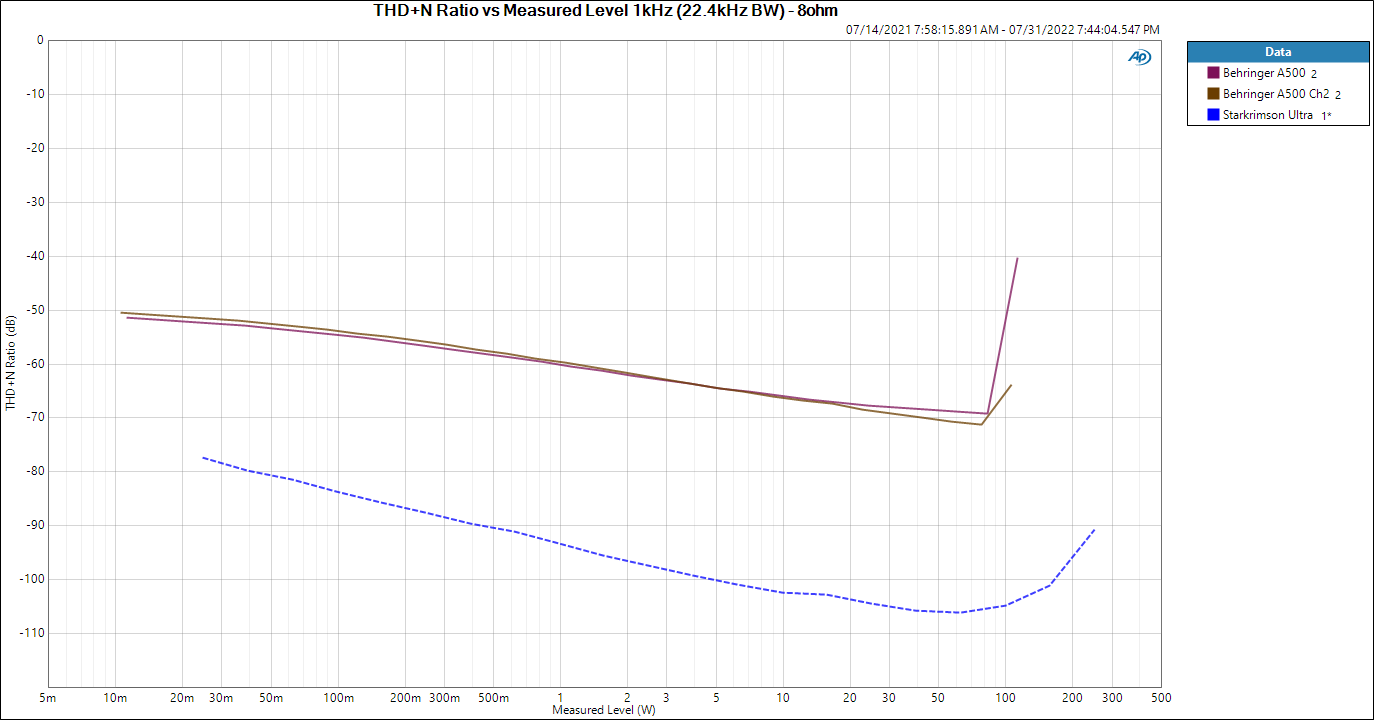Click the peak of the purple Behringer A500 trace

coord(1017,258)
